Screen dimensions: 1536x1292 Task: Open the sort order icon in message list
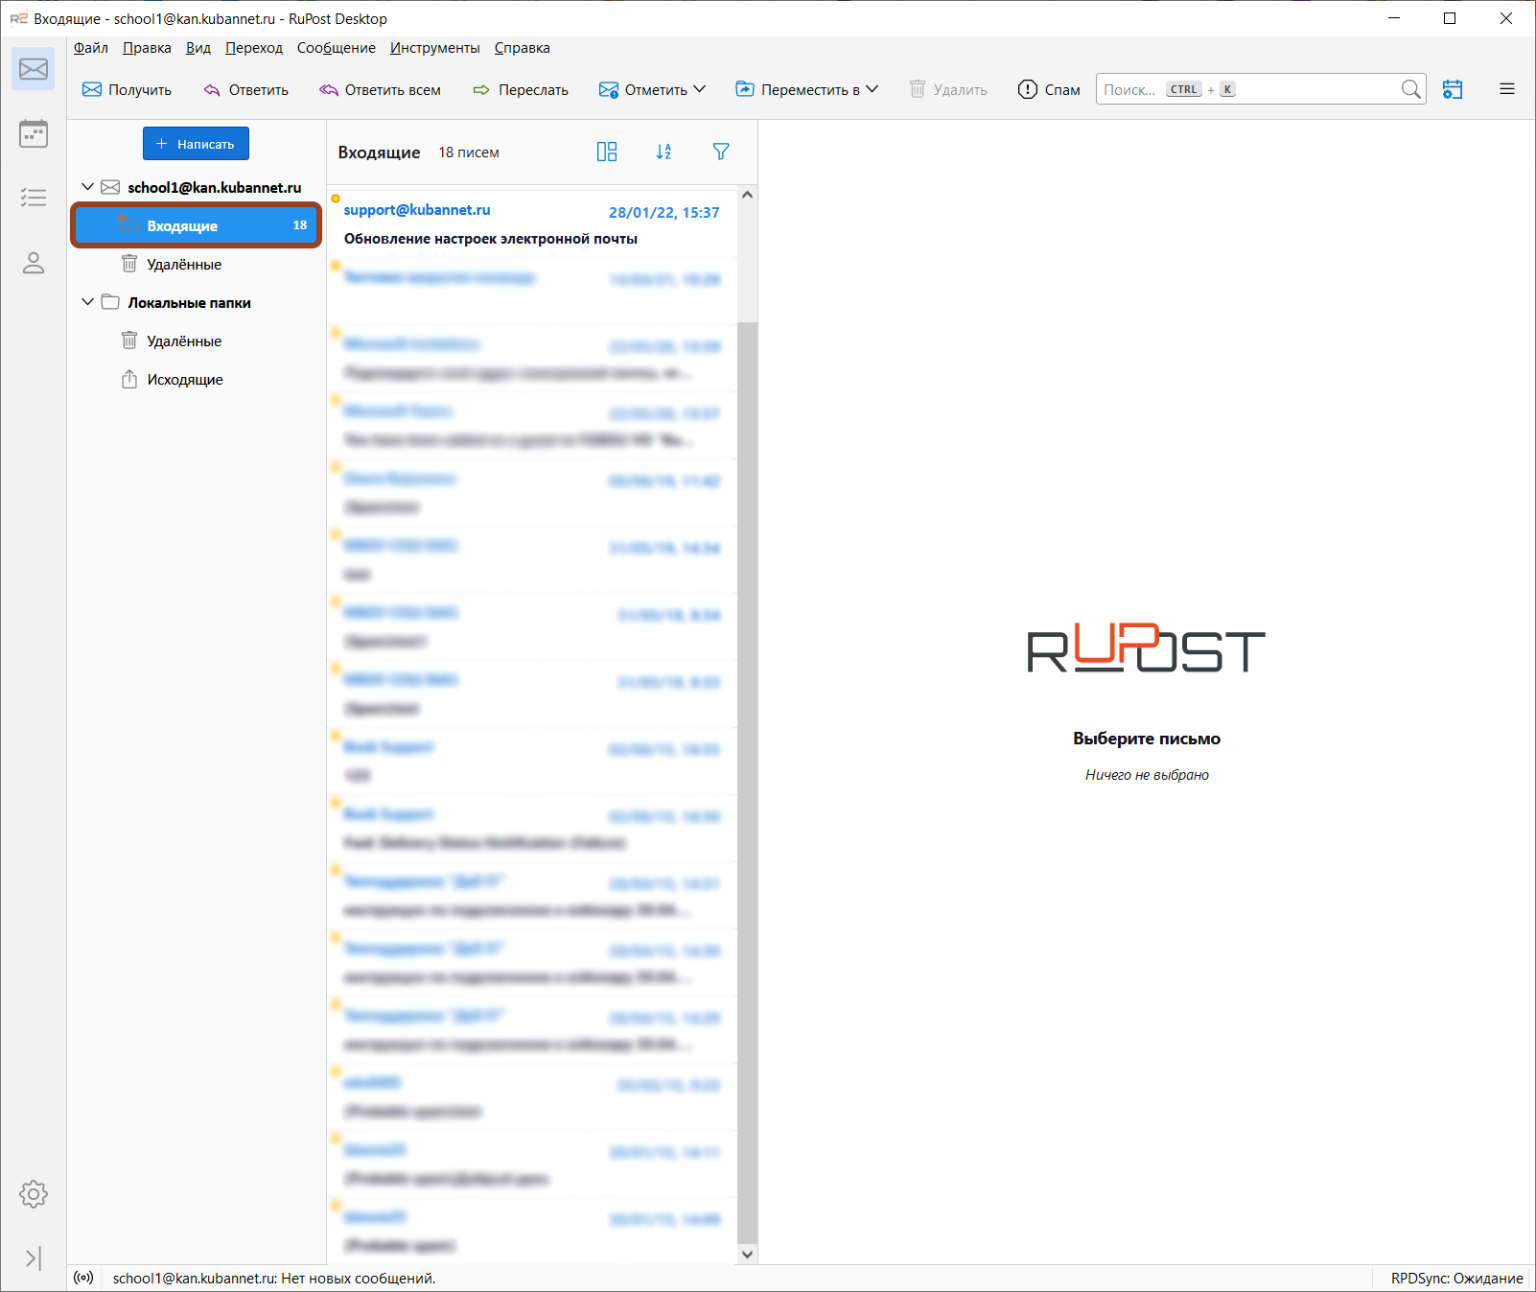[x=663, y=151]
